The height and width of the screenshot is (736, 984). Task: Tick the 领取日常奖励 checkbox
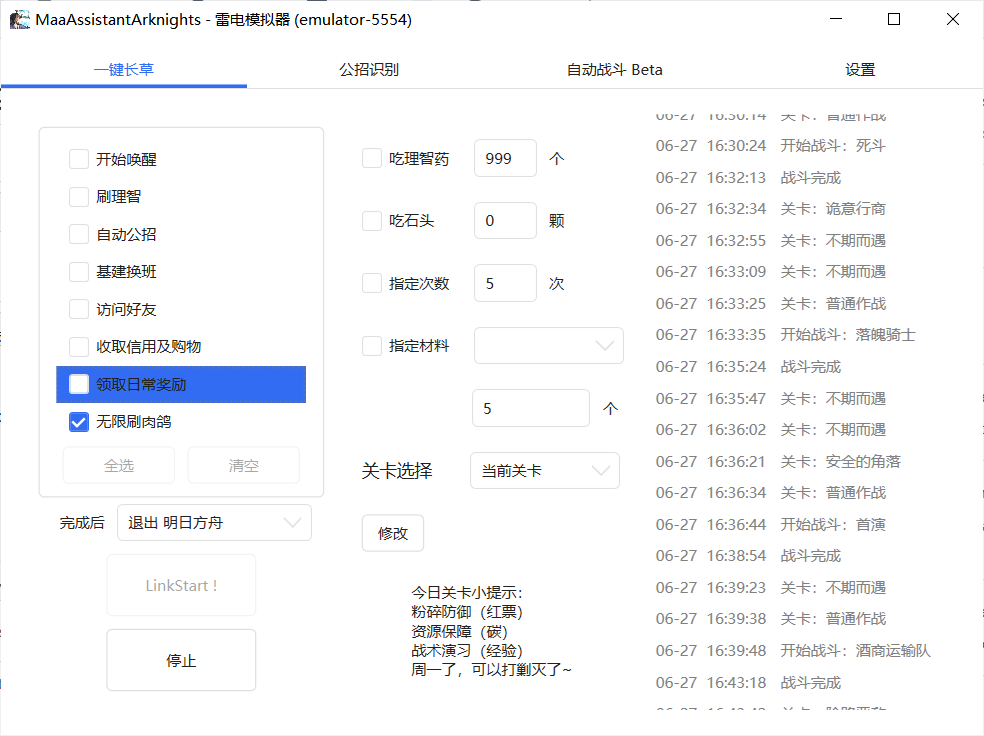pos(78,384)
